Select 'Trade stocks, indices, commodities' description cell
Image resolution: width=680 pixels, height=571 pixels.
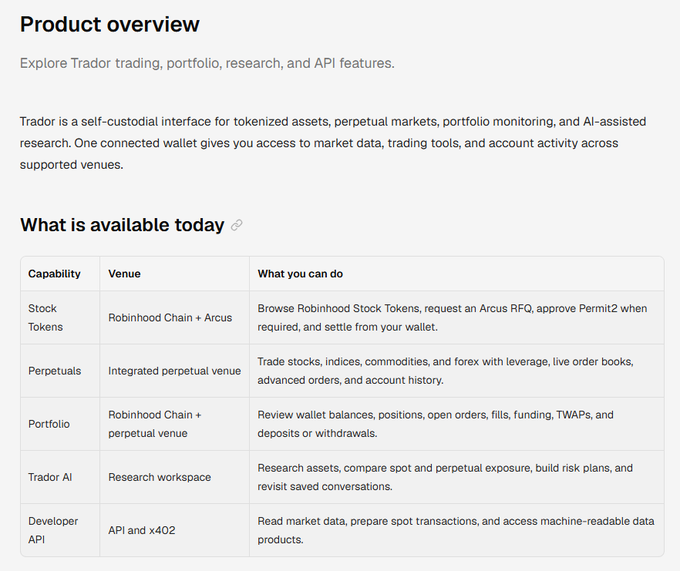click(457, 371)
